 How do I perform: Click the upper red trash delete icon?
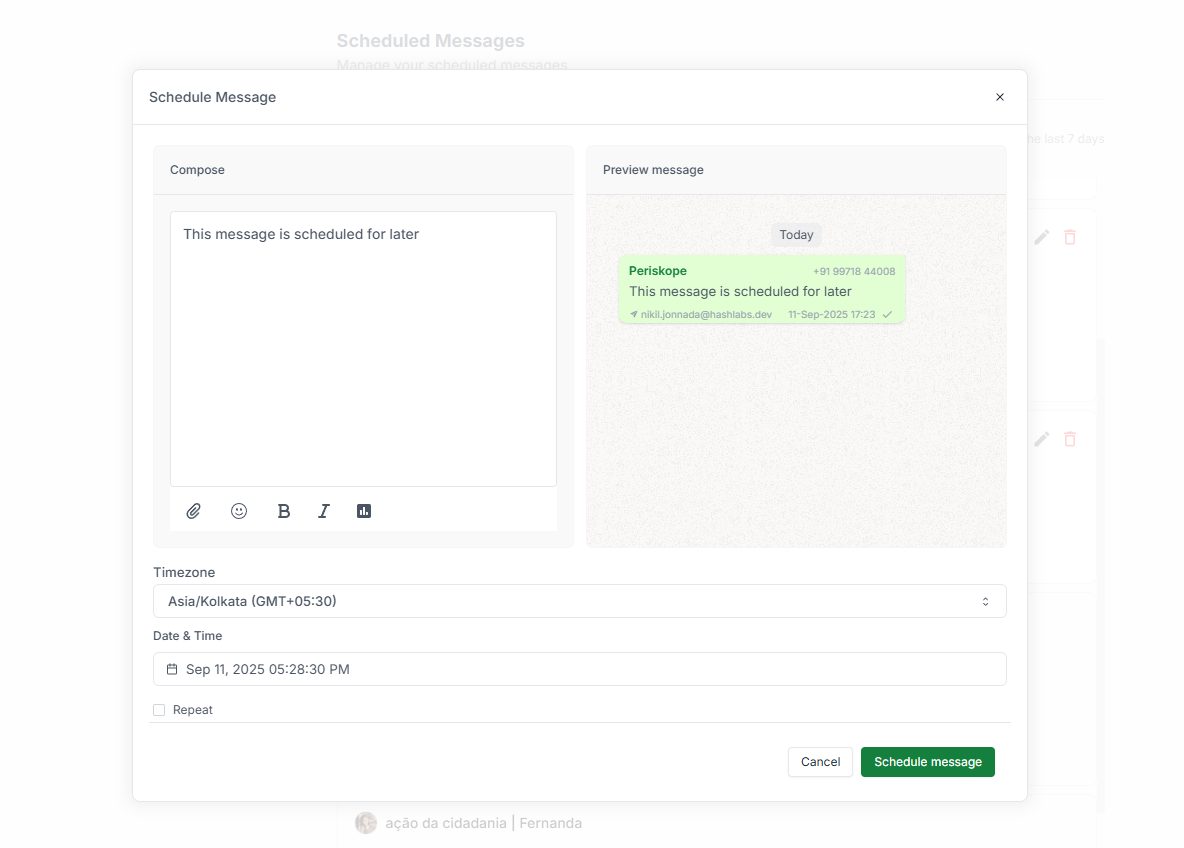point(1070,237)
